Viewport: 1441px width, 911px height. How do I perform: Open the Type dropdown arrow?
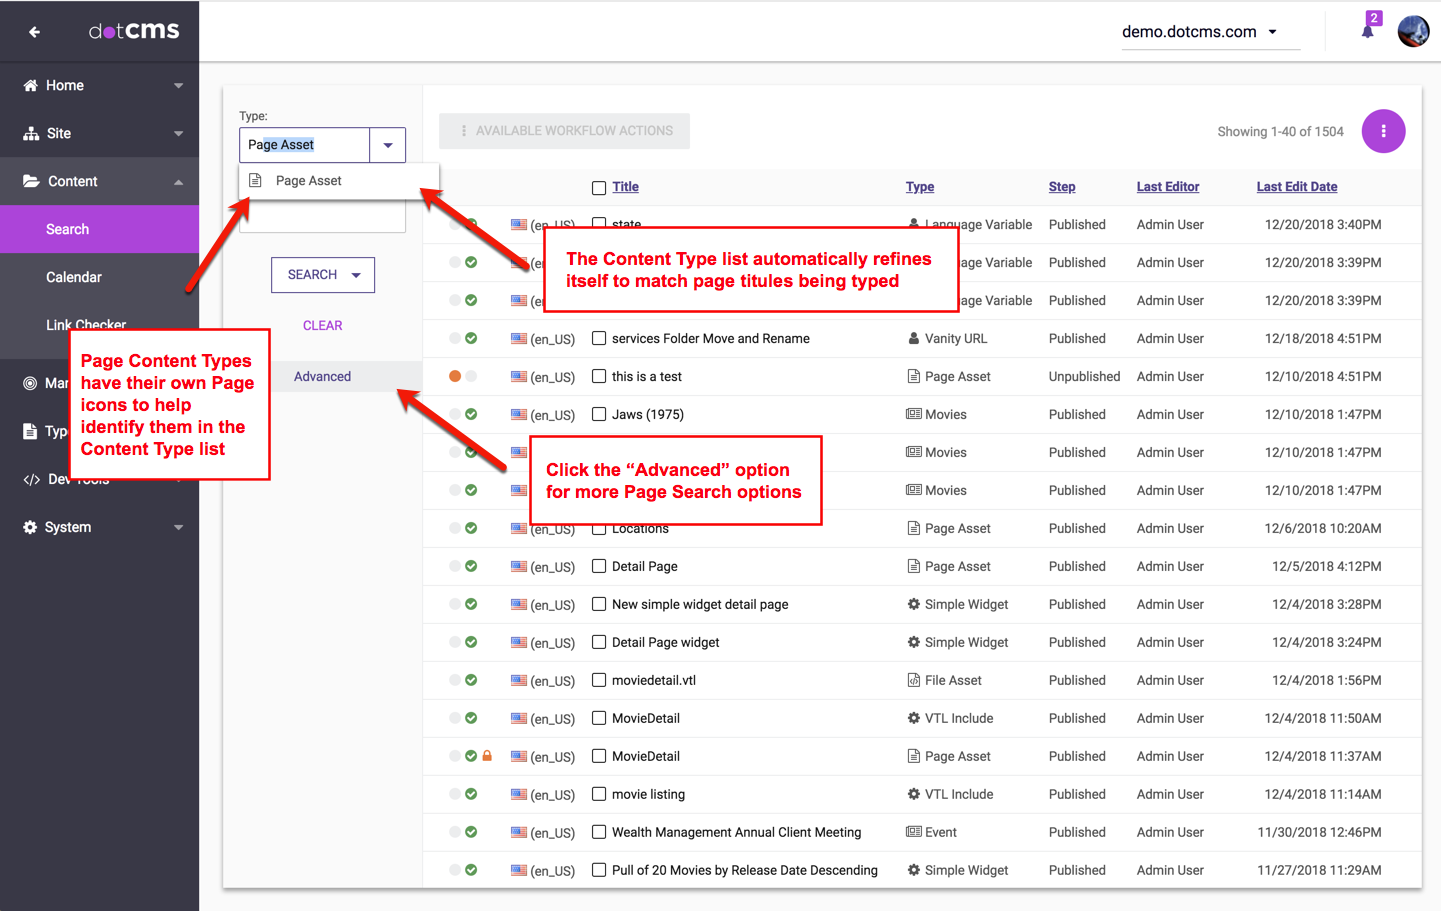tap(388, 145)
